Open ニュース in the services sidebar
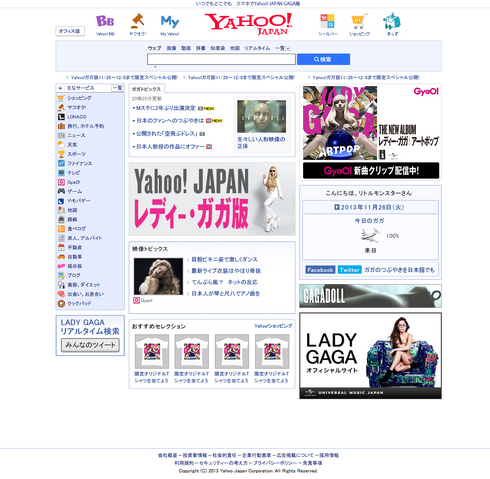This screenshot has height=479, width=490. 76,135
